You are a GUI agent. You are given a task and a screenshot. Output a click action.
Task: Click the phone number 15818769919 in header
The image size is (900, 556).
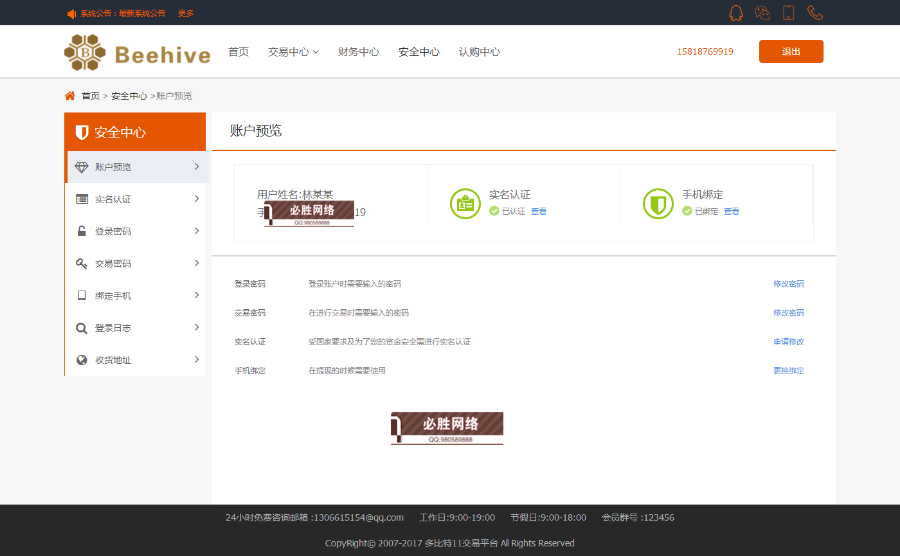(705, 52)
